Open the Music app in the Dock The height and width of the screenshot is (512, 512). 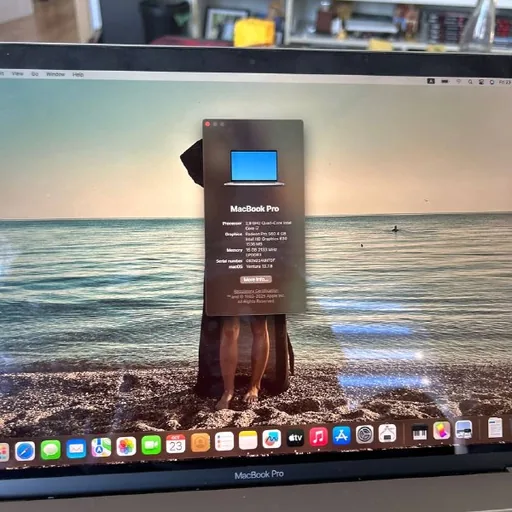point(319,436)
